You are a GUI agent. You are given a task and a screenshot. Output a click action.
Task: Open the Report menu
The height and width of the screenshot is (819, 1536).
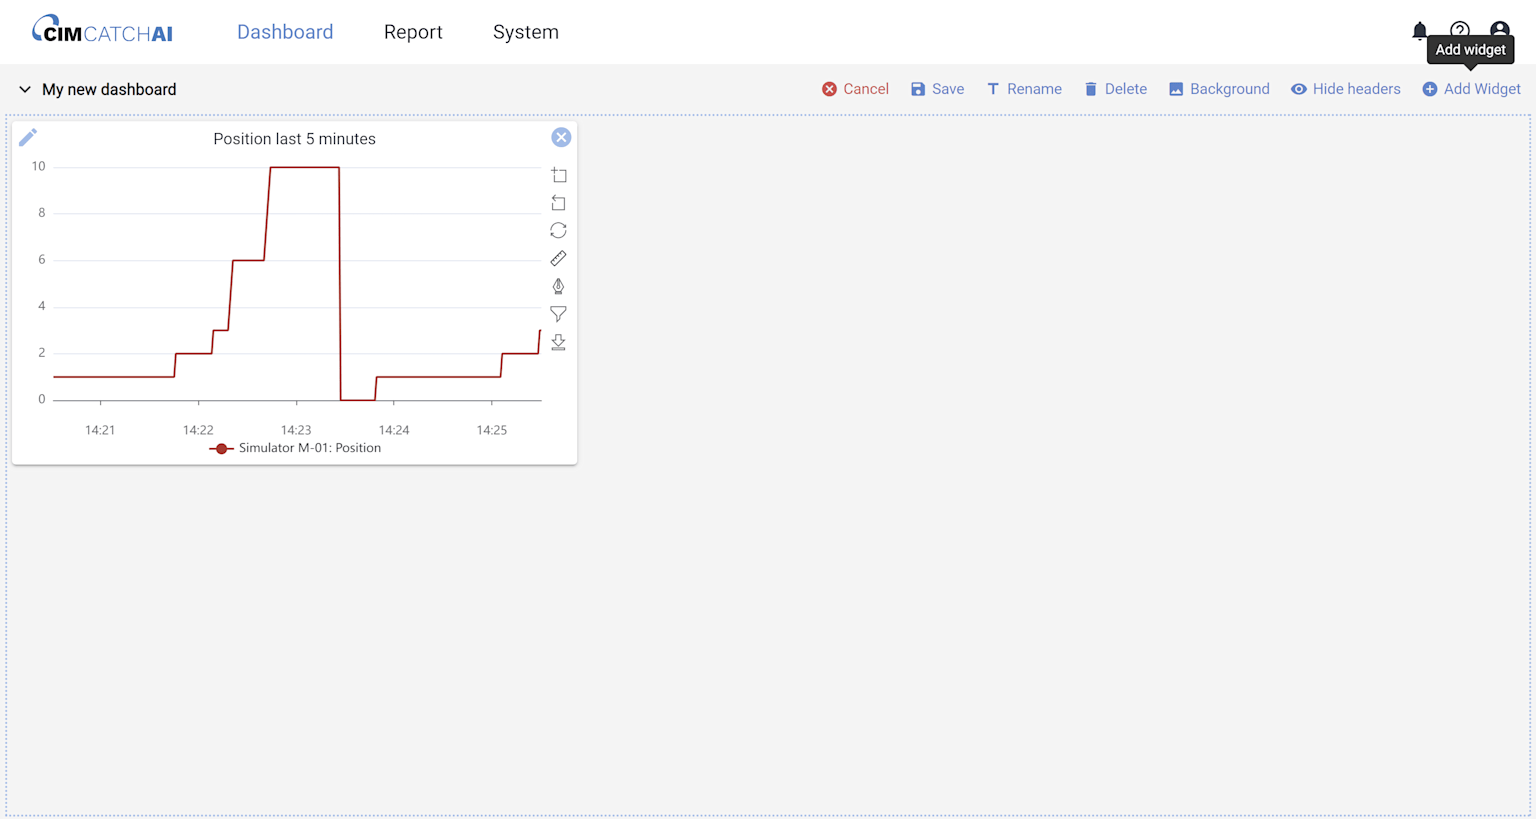point(413,32)
